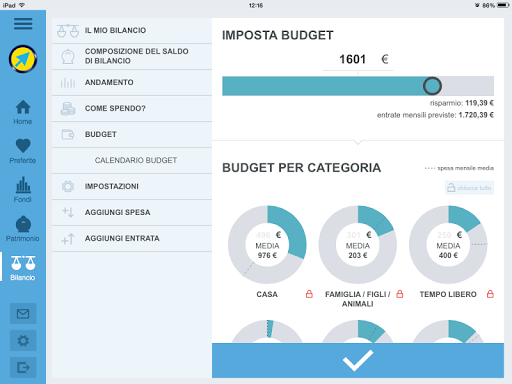512x384 pixels.
Task: Select Calendario Budget submenu entry
Action: click(x=132, y=160)
